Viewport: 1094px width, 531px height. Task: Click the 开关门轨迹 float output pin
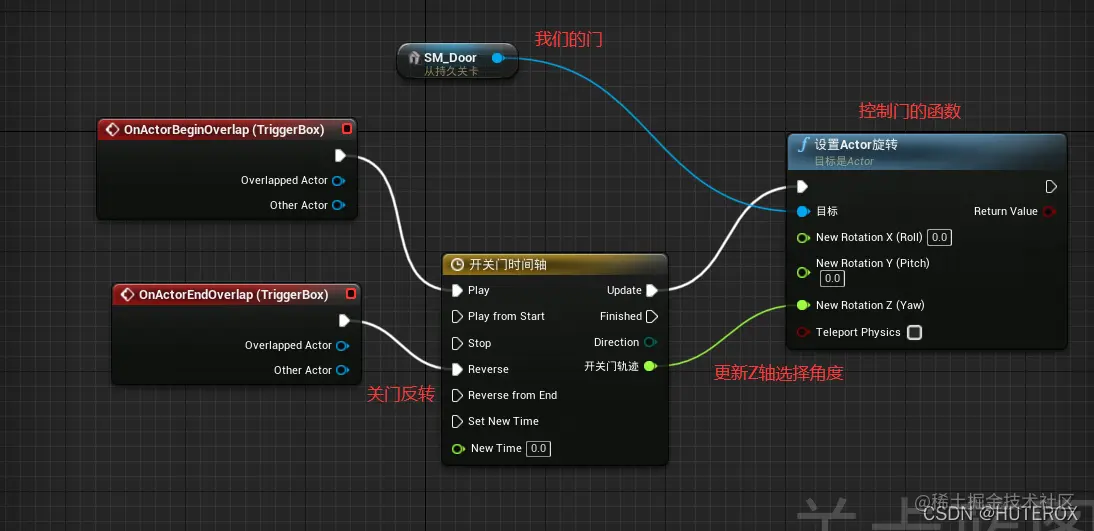point(650,366)
